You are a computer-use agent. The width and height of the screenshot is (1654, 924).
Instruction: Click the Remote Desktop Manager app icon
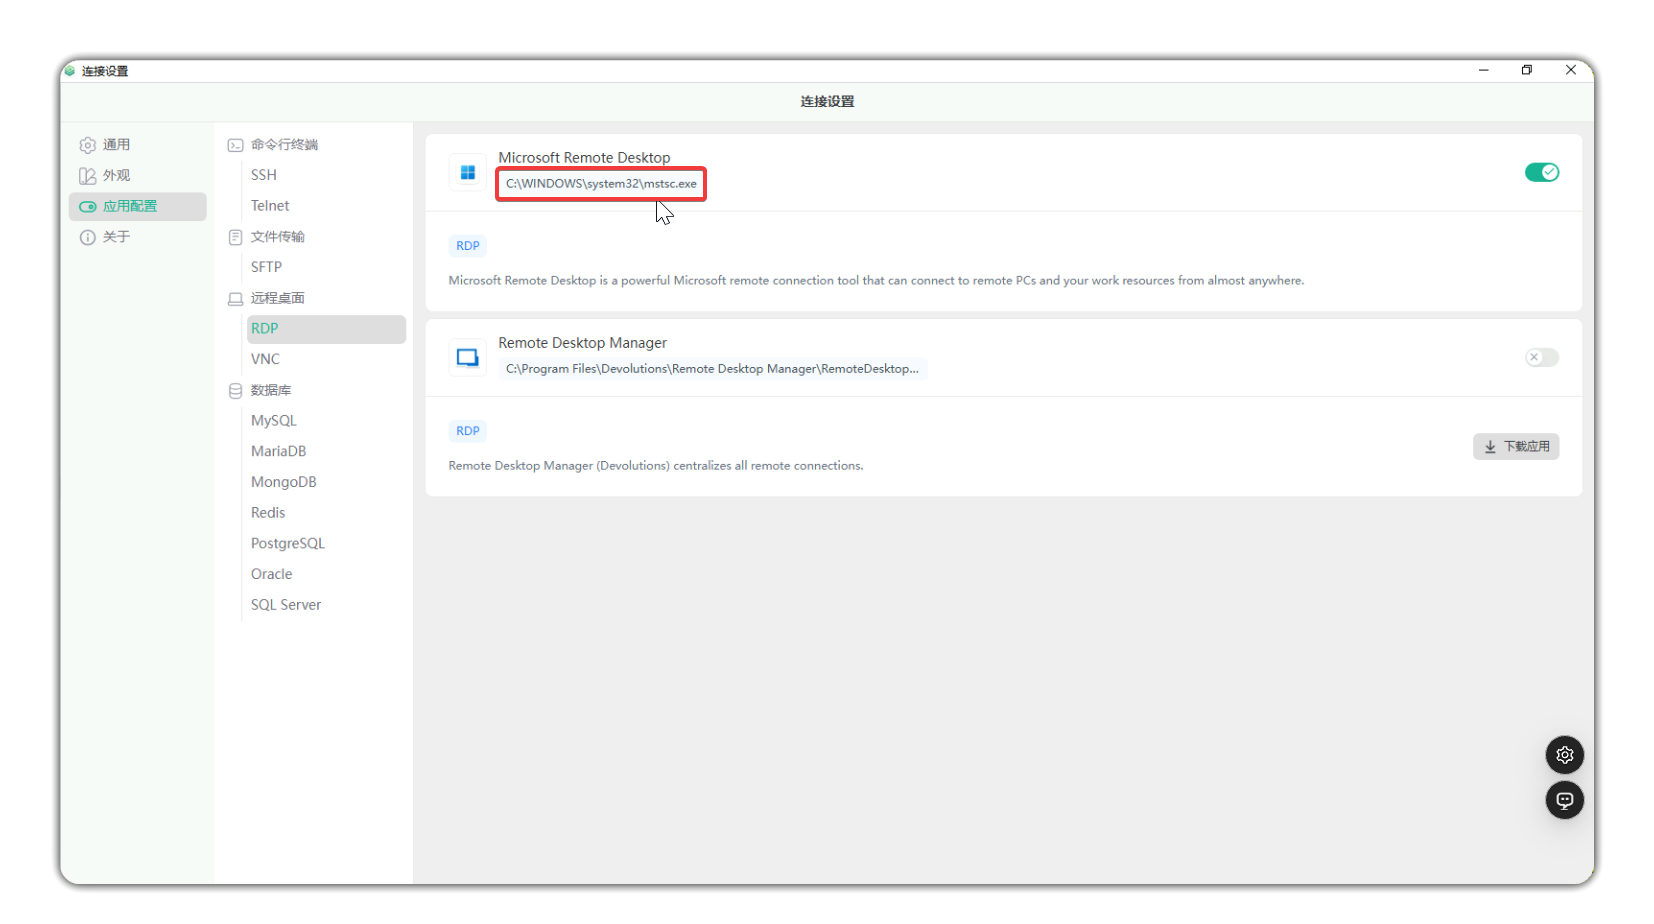tap(467, 358)
